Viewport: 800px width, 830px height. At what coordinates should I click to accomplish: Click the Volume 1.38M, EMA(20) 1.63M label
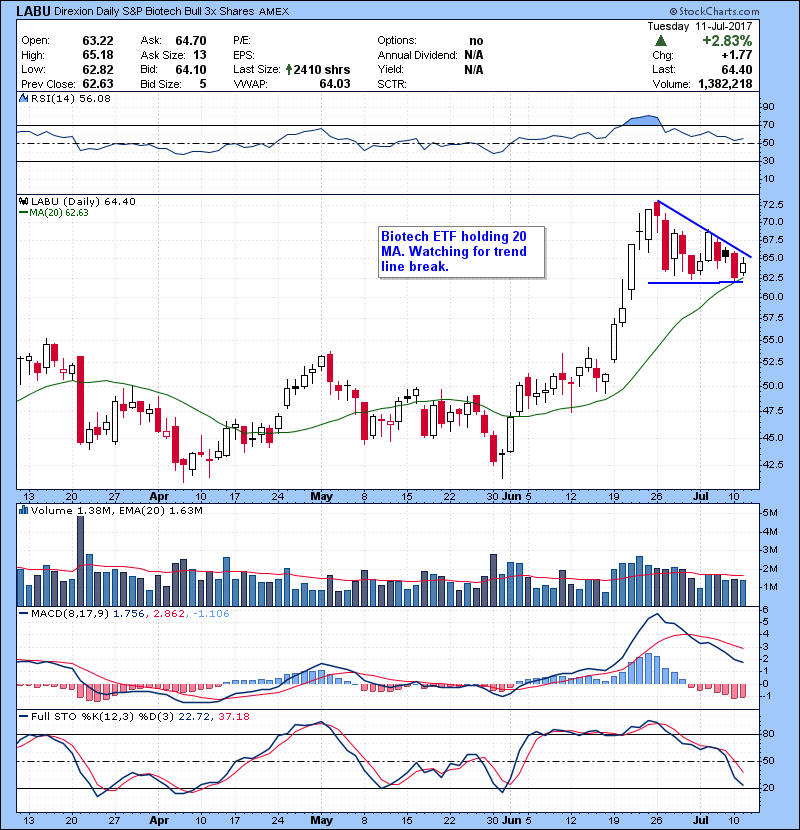(x=116, y=510)
